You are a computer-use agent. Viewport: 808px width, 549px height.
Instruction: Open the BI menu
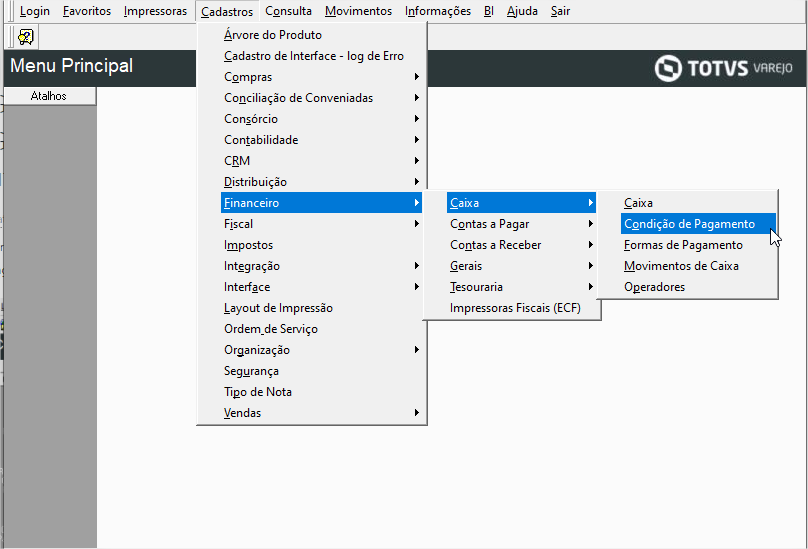[x=489, y=11]
